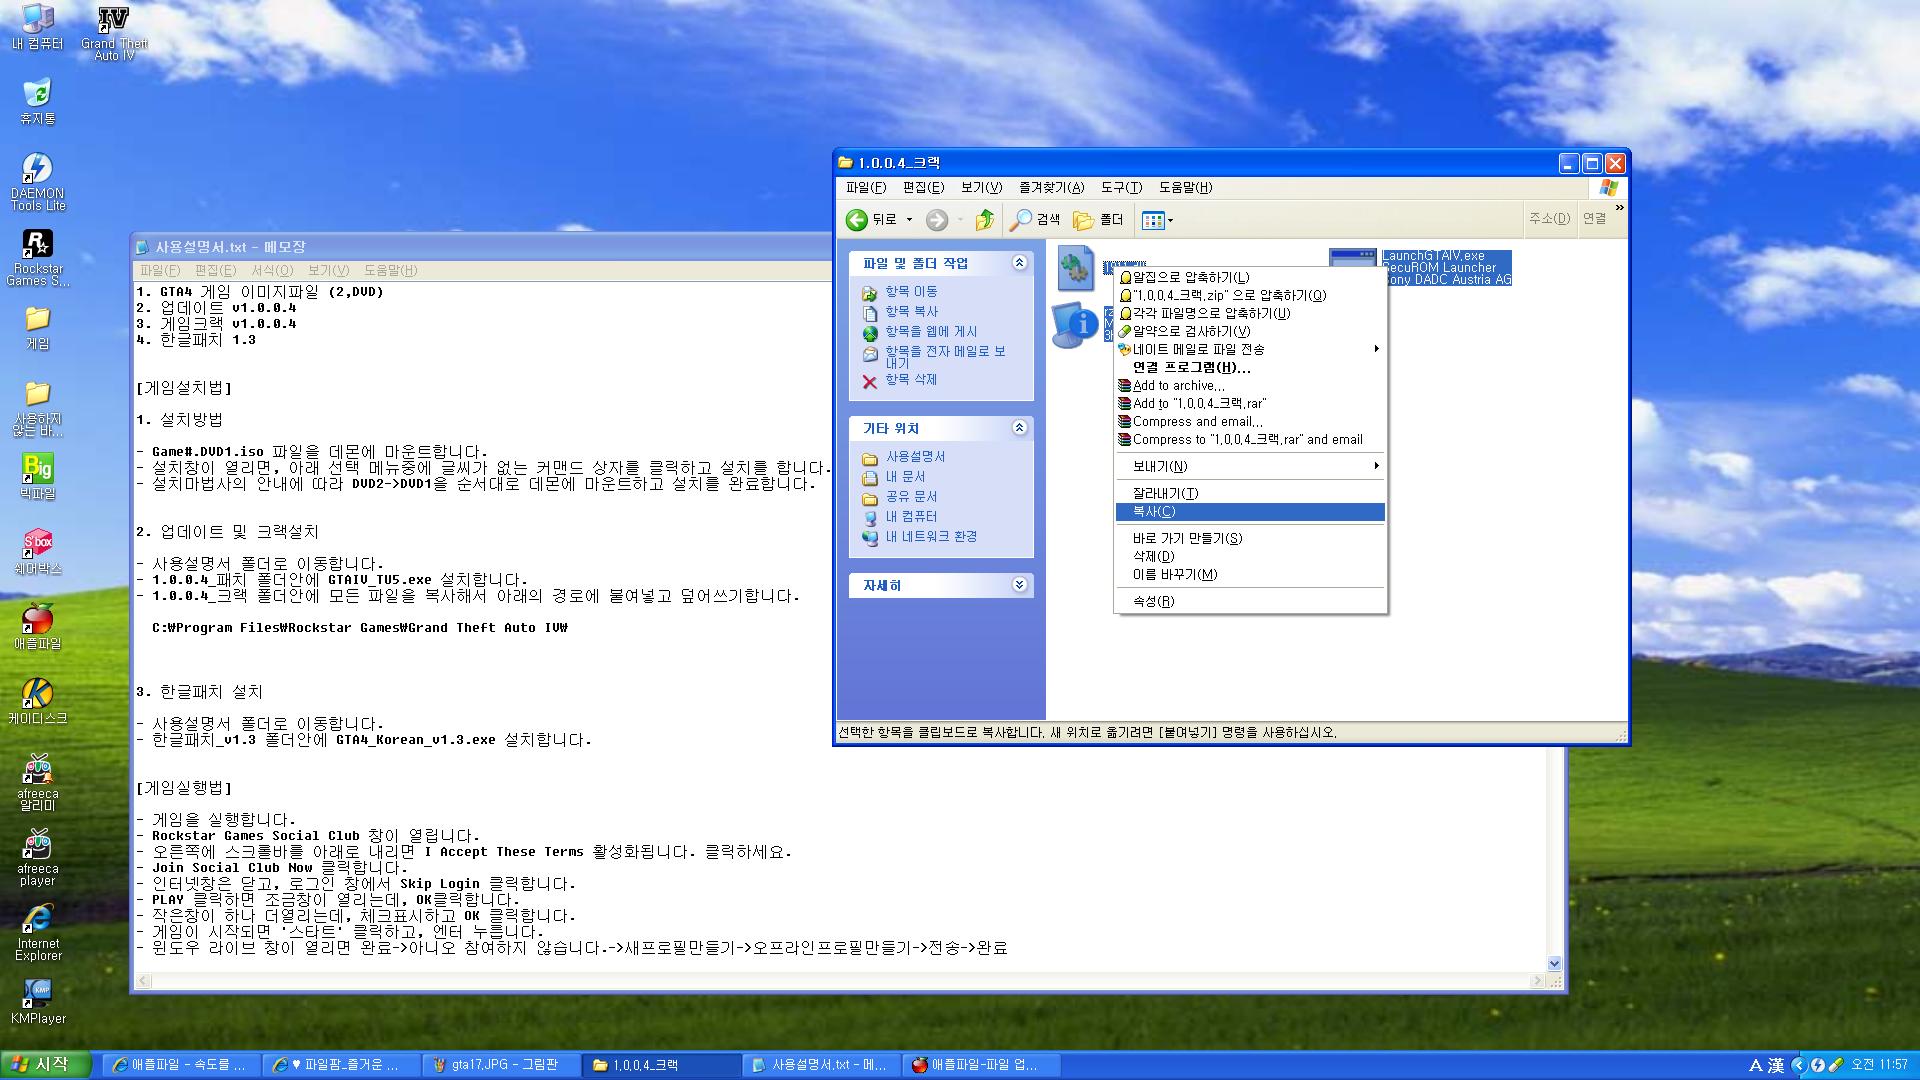Choose 복사(C) in the context menu

(1250, 512)
